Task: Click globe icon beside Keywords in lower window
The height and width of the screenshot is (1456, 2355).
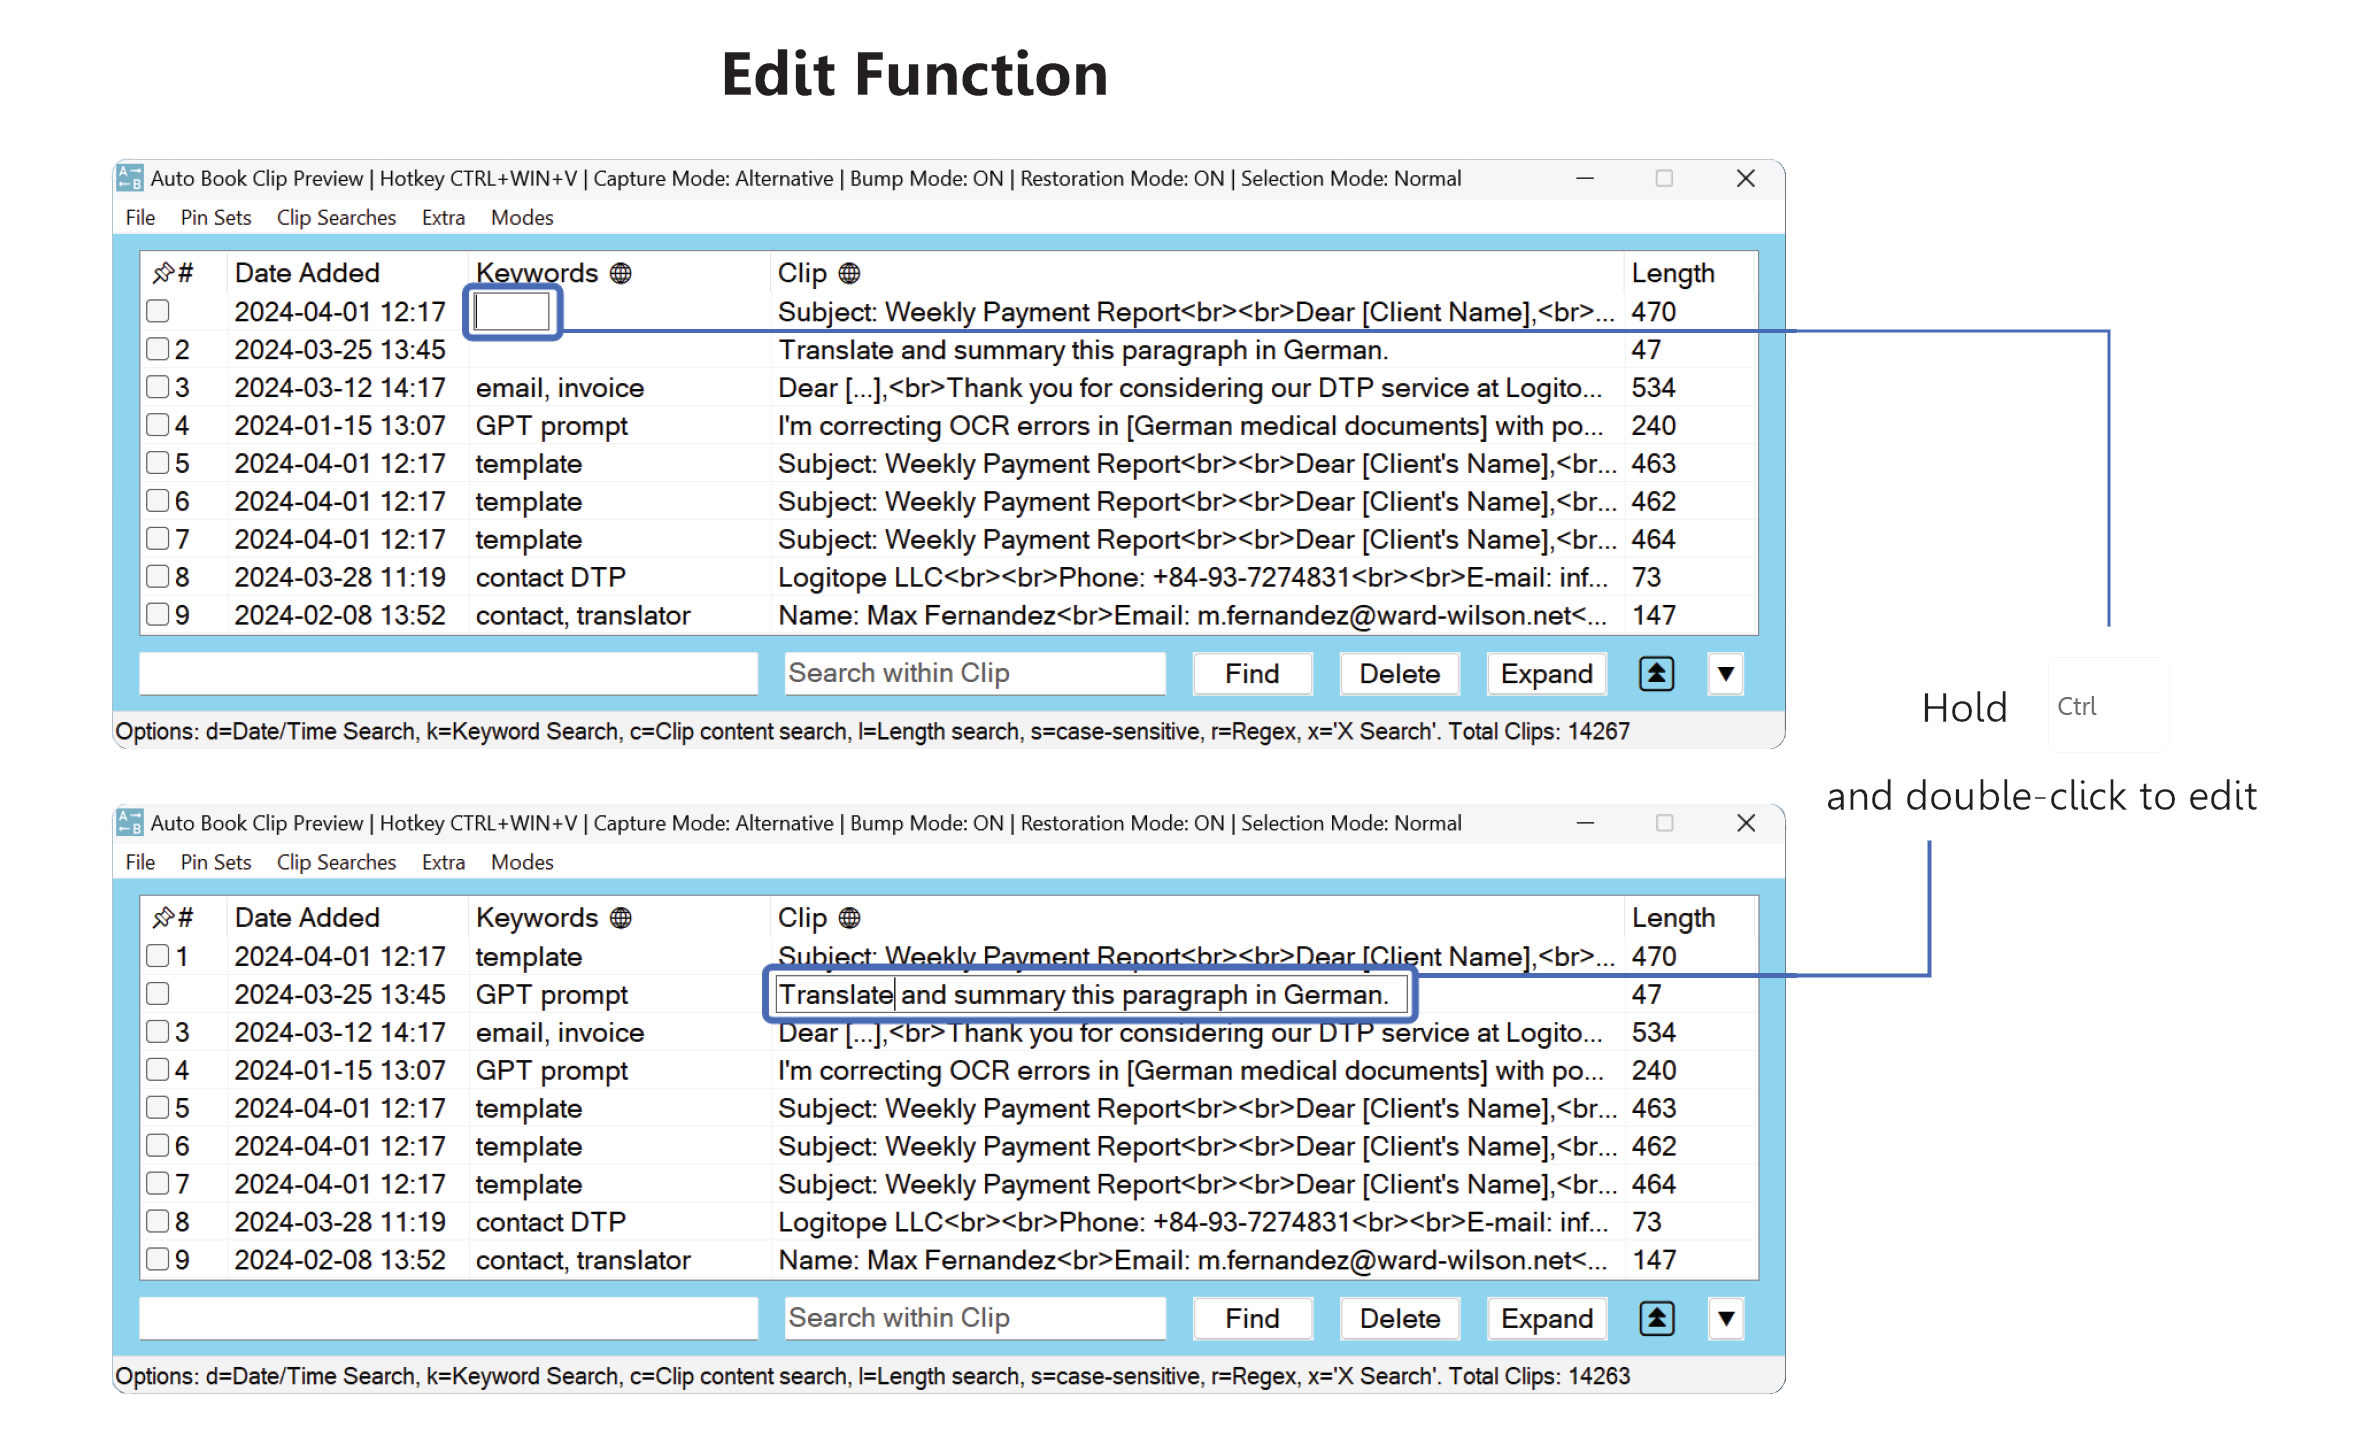Action: [x=620, y=918]
